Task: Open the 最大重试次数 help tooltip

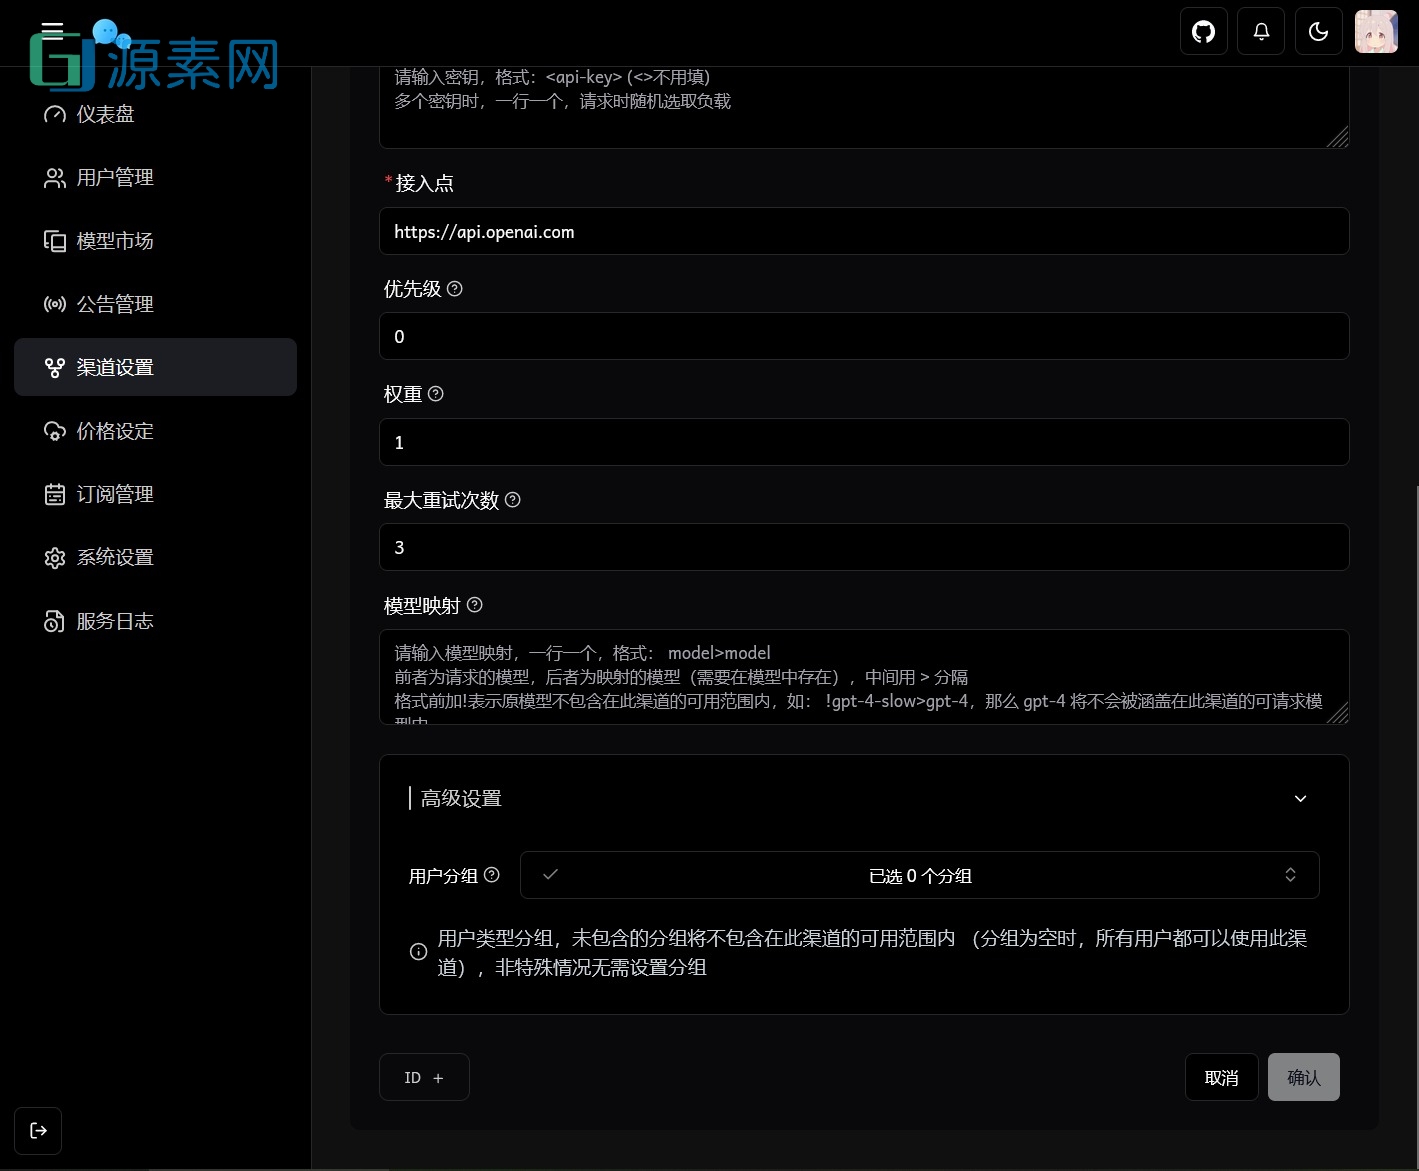Action: (512, 500)
